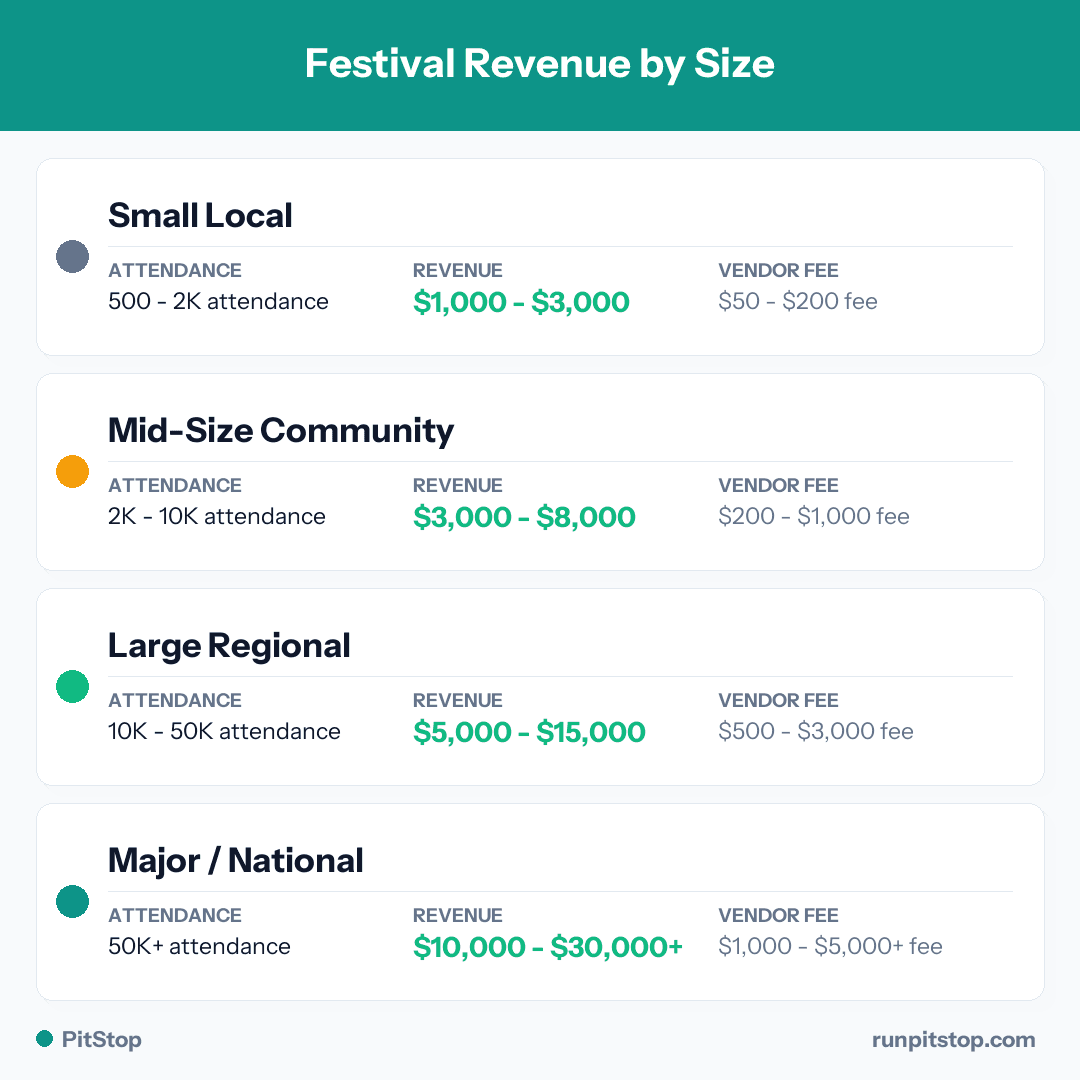Click the VENDOR FEE label in Large Regional card
The image size is (1080, 1080).
[778, 700]
